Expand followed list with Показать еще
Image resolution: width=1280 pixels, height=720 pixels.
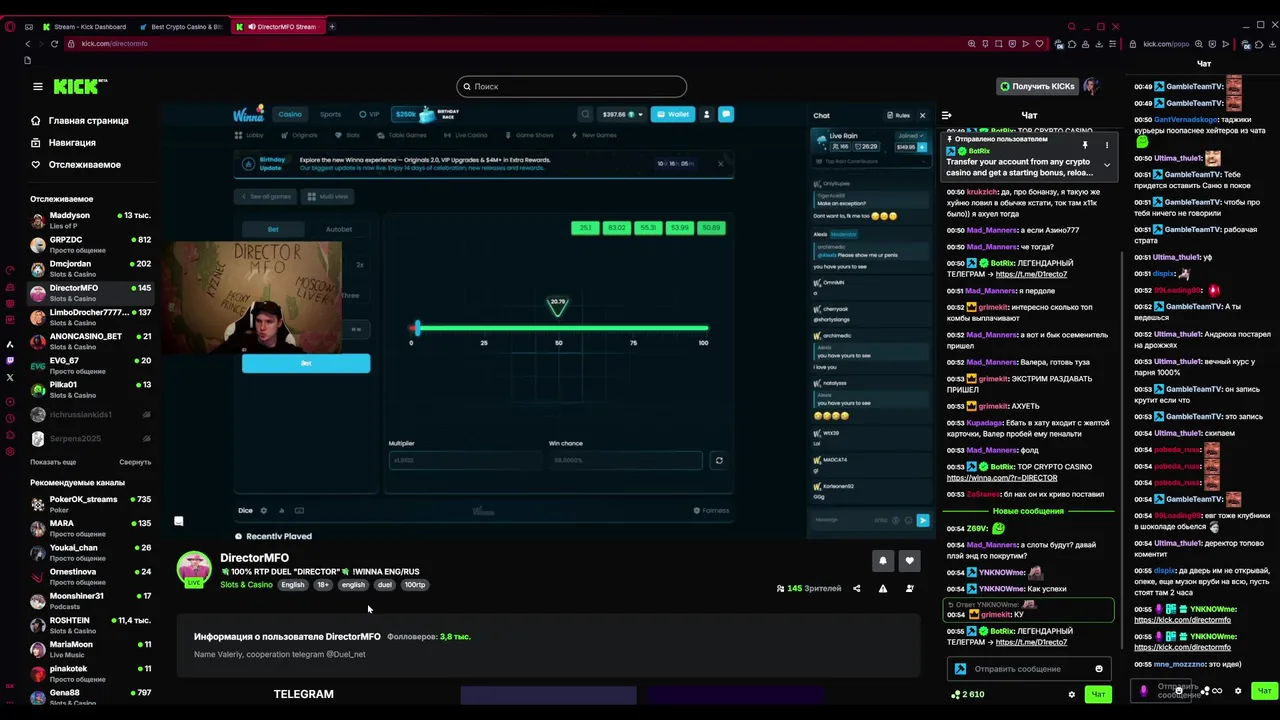[53, 462]
